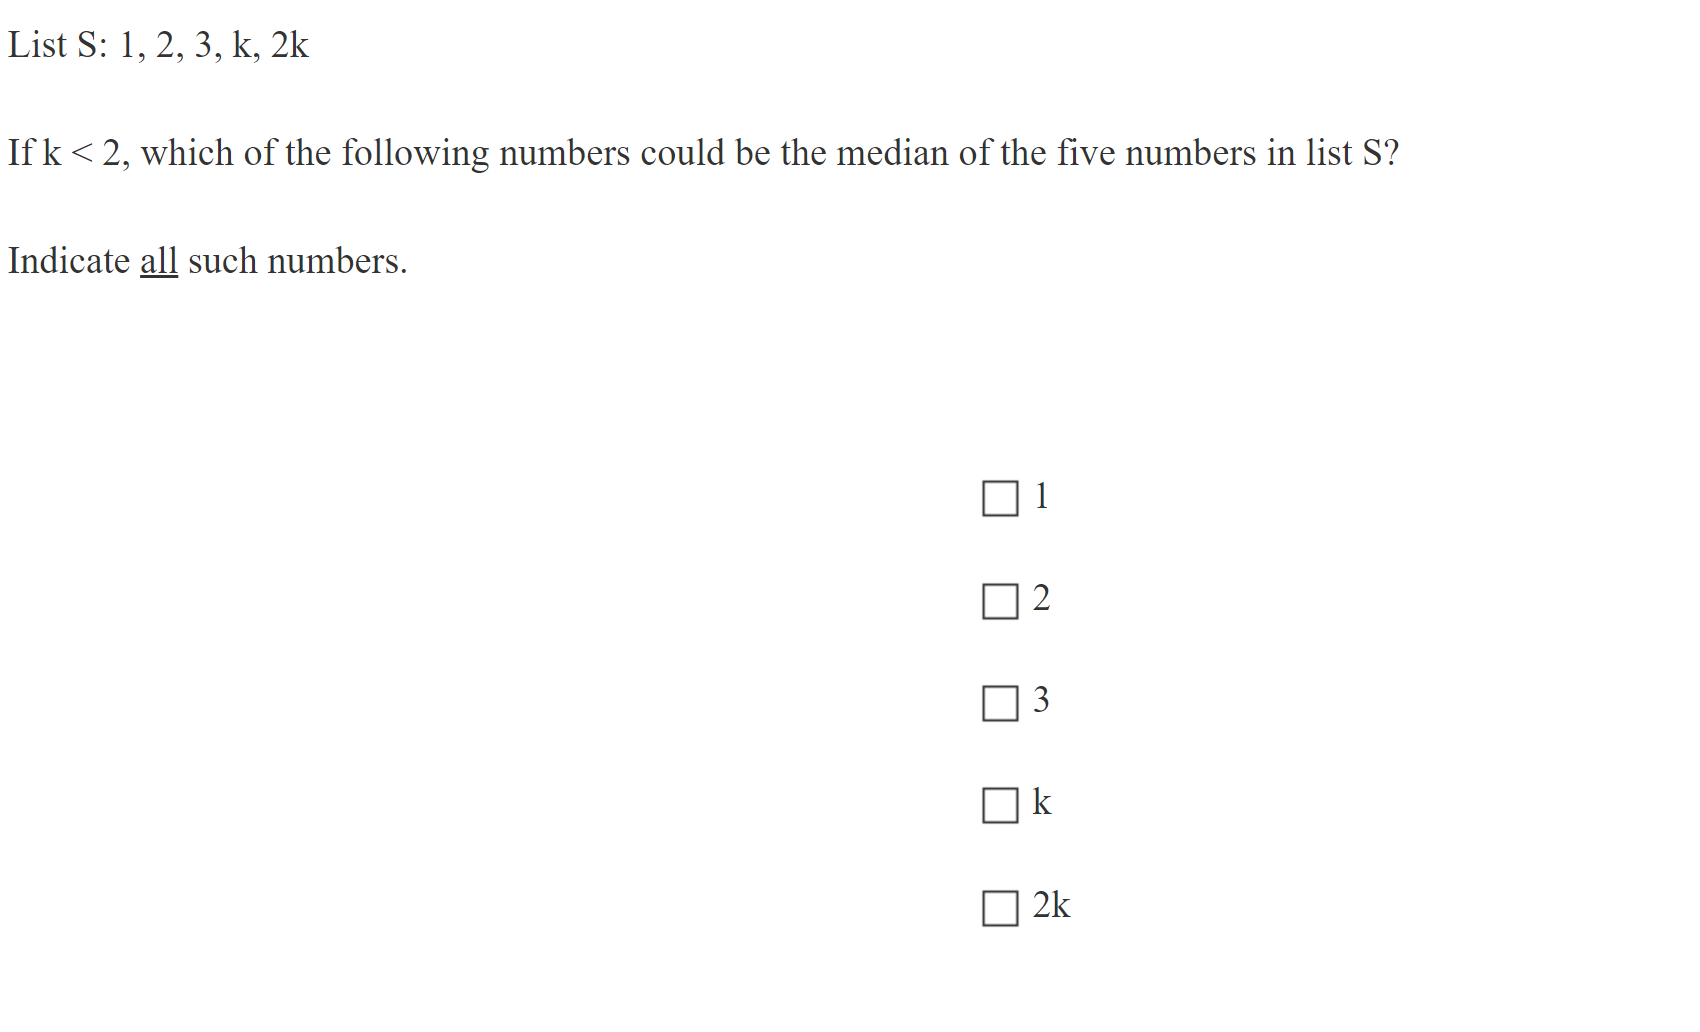Tick the checkbox next to 2k

click(1000, 908)
